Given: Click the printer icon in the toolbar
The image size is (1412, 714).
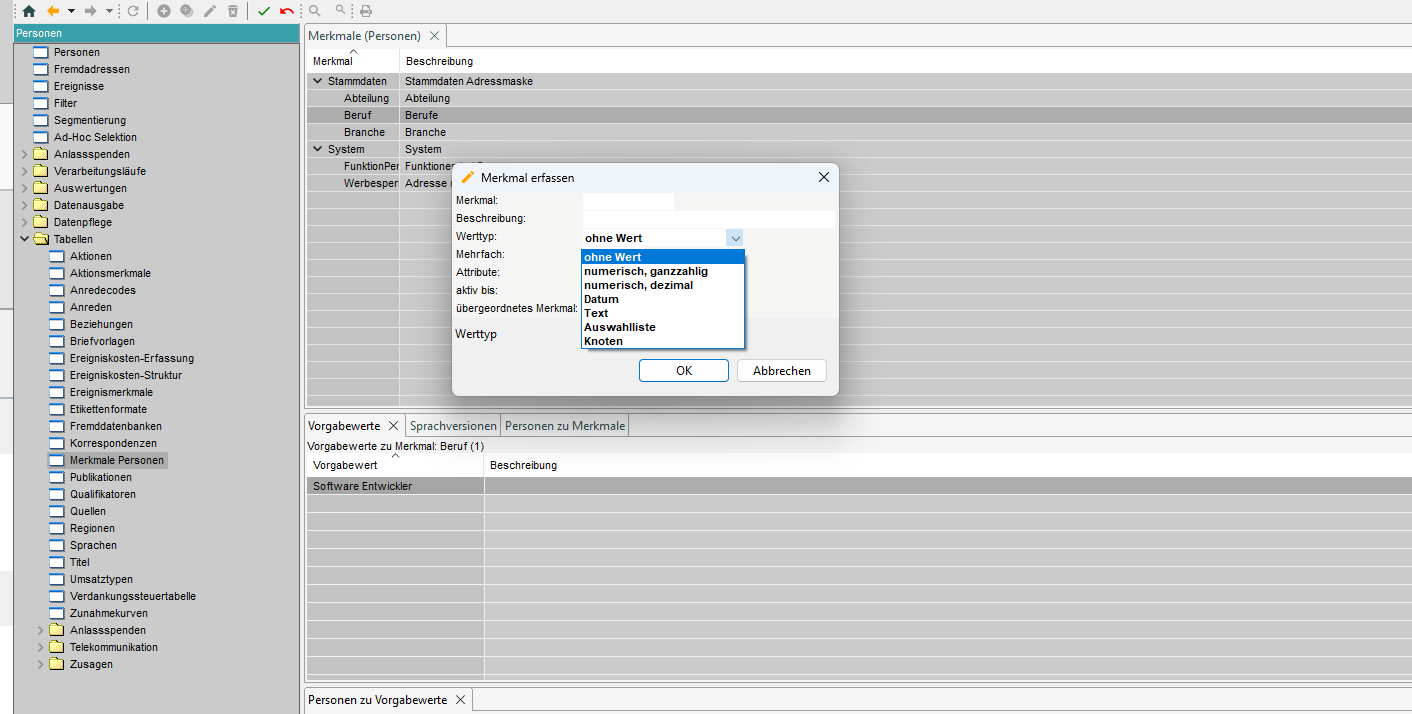Looking at the screenshot, I should tap(366, 11).
